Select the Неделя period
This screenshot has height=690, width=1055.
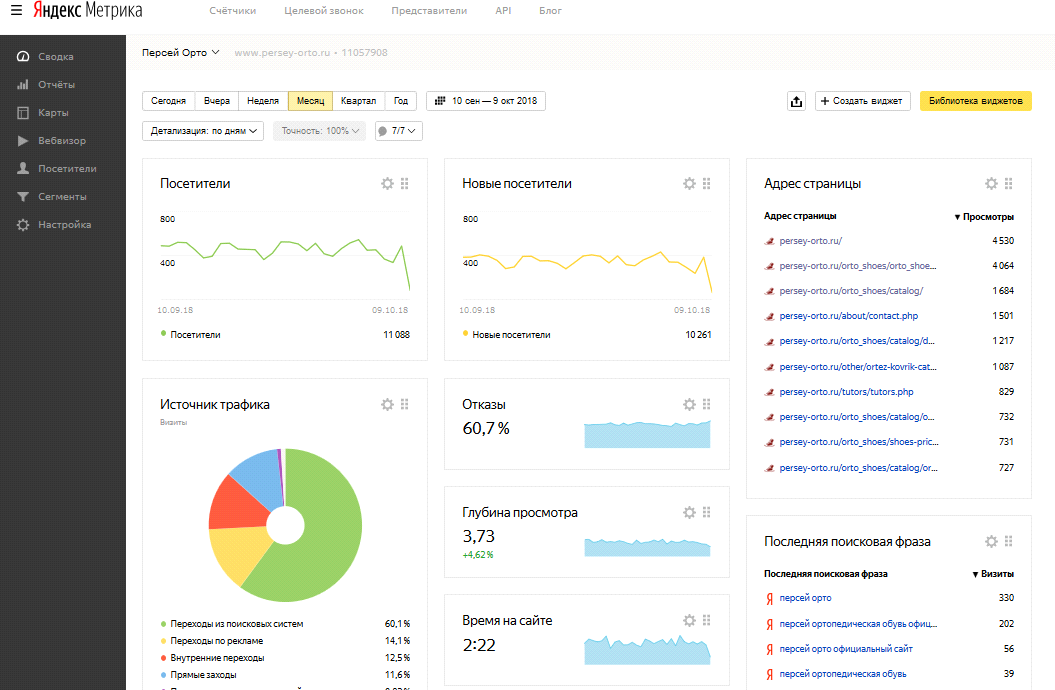[263, 101]
